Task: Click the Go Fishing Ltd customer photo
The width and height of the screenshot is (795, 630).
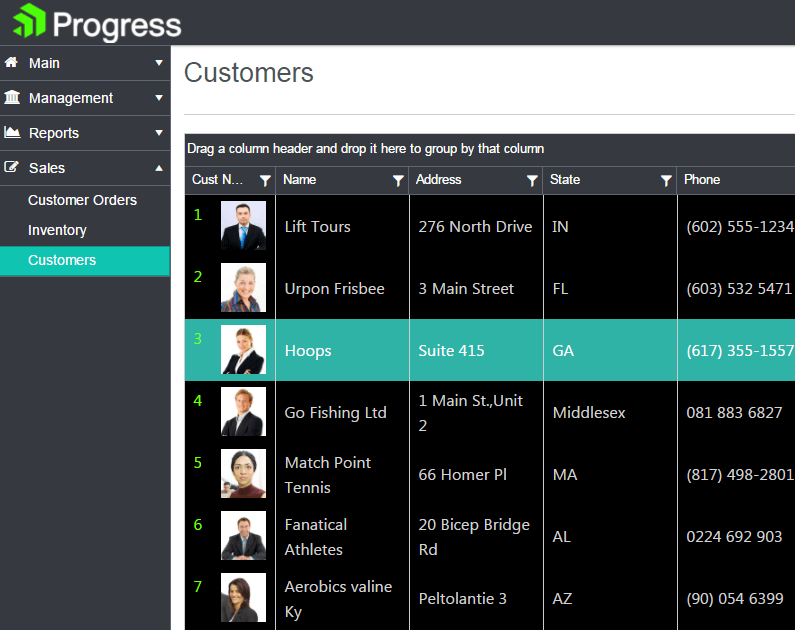Action: click(x=243, y=412)
